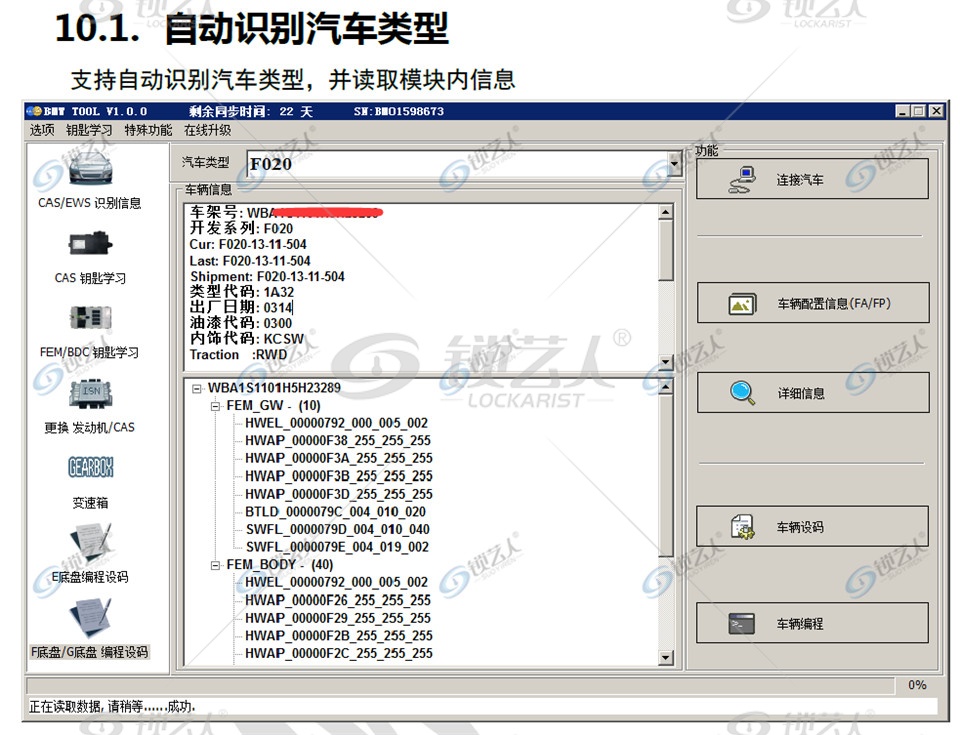The width and height of the screenshot is (960, 735).
Task: Click the status bar message '正在读取数据'
Action: pyautogui.click(x=112, y=707)
